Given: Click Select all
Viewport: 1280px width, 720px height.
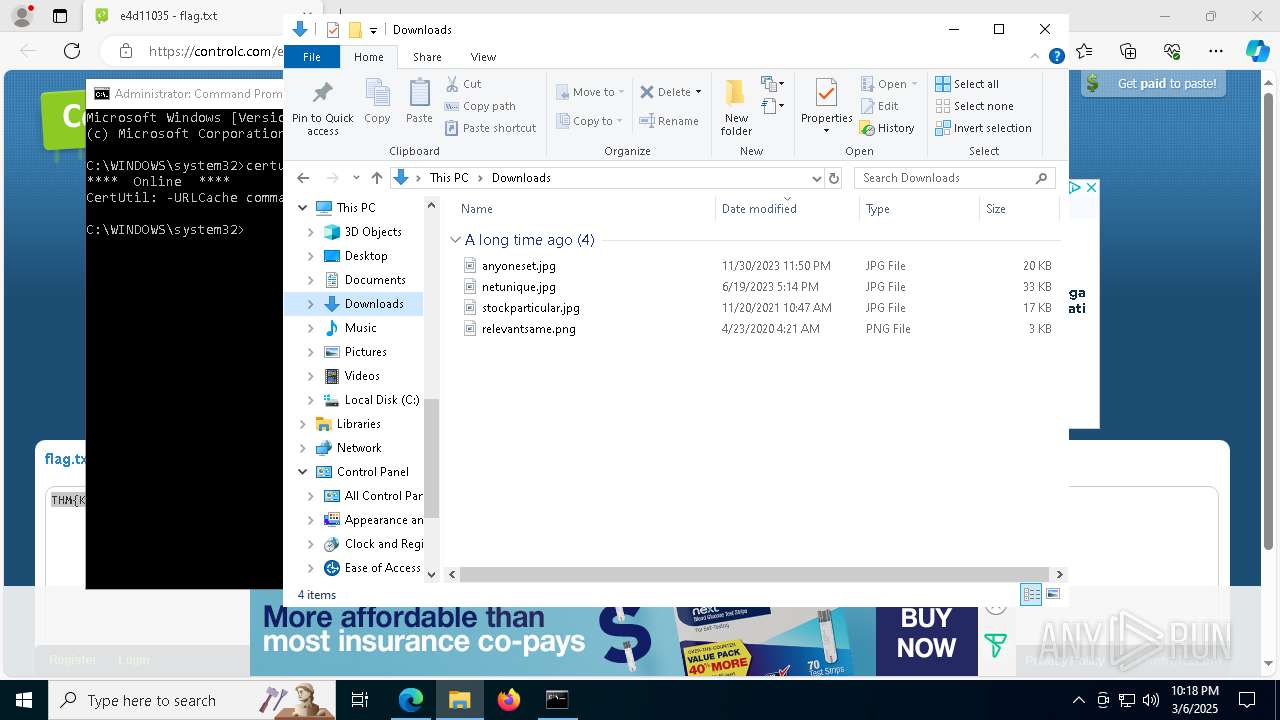Looking at the screenshot, I should pos(967,84).
